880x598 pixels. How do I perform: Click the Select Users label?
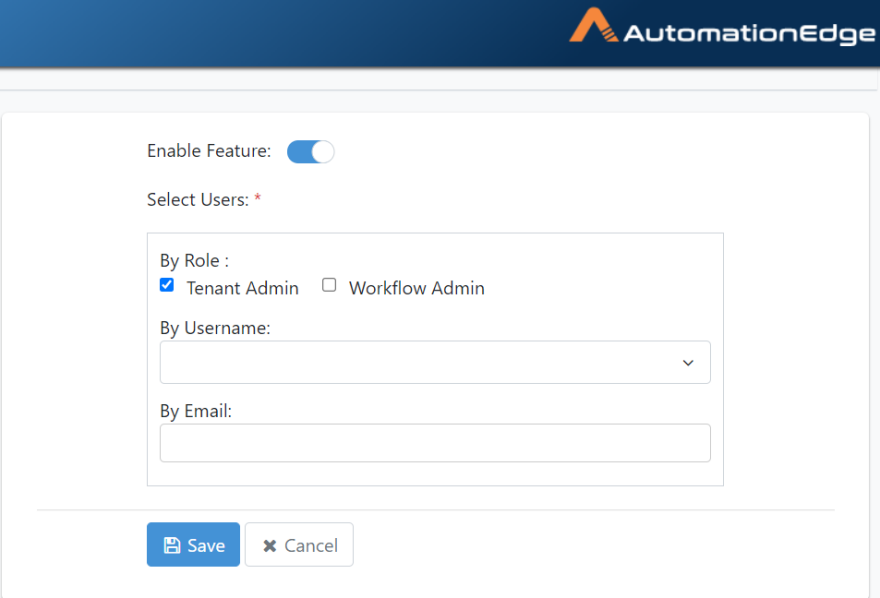[198, 200]
